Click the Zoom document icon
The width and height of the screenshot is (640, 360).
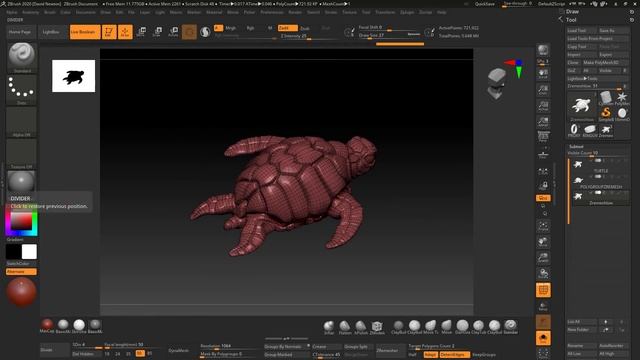pos(543,90)
